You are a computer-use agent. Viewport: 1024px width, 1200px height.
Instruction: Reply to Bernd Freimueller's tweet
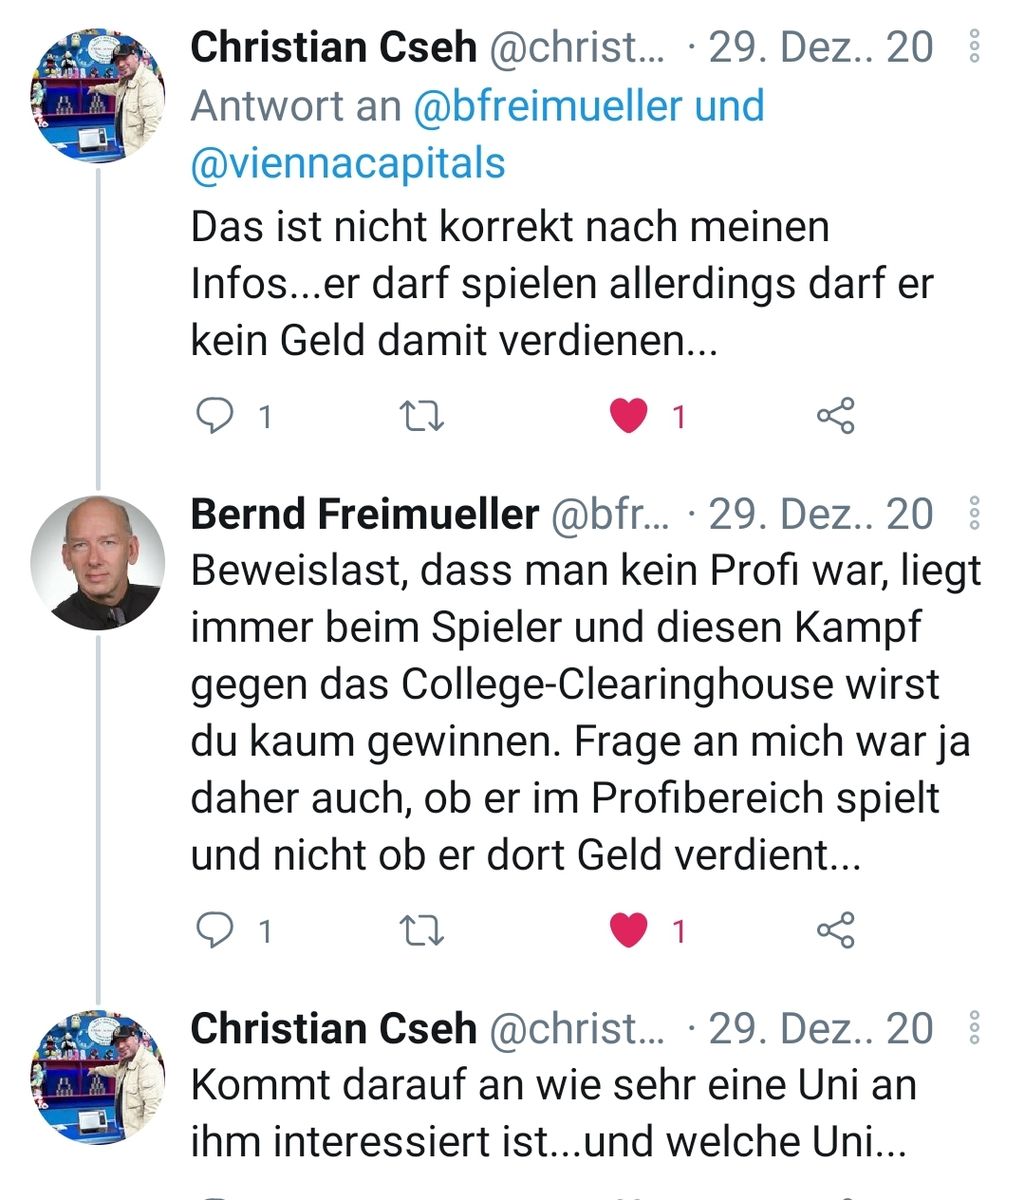tap(214, 931)
